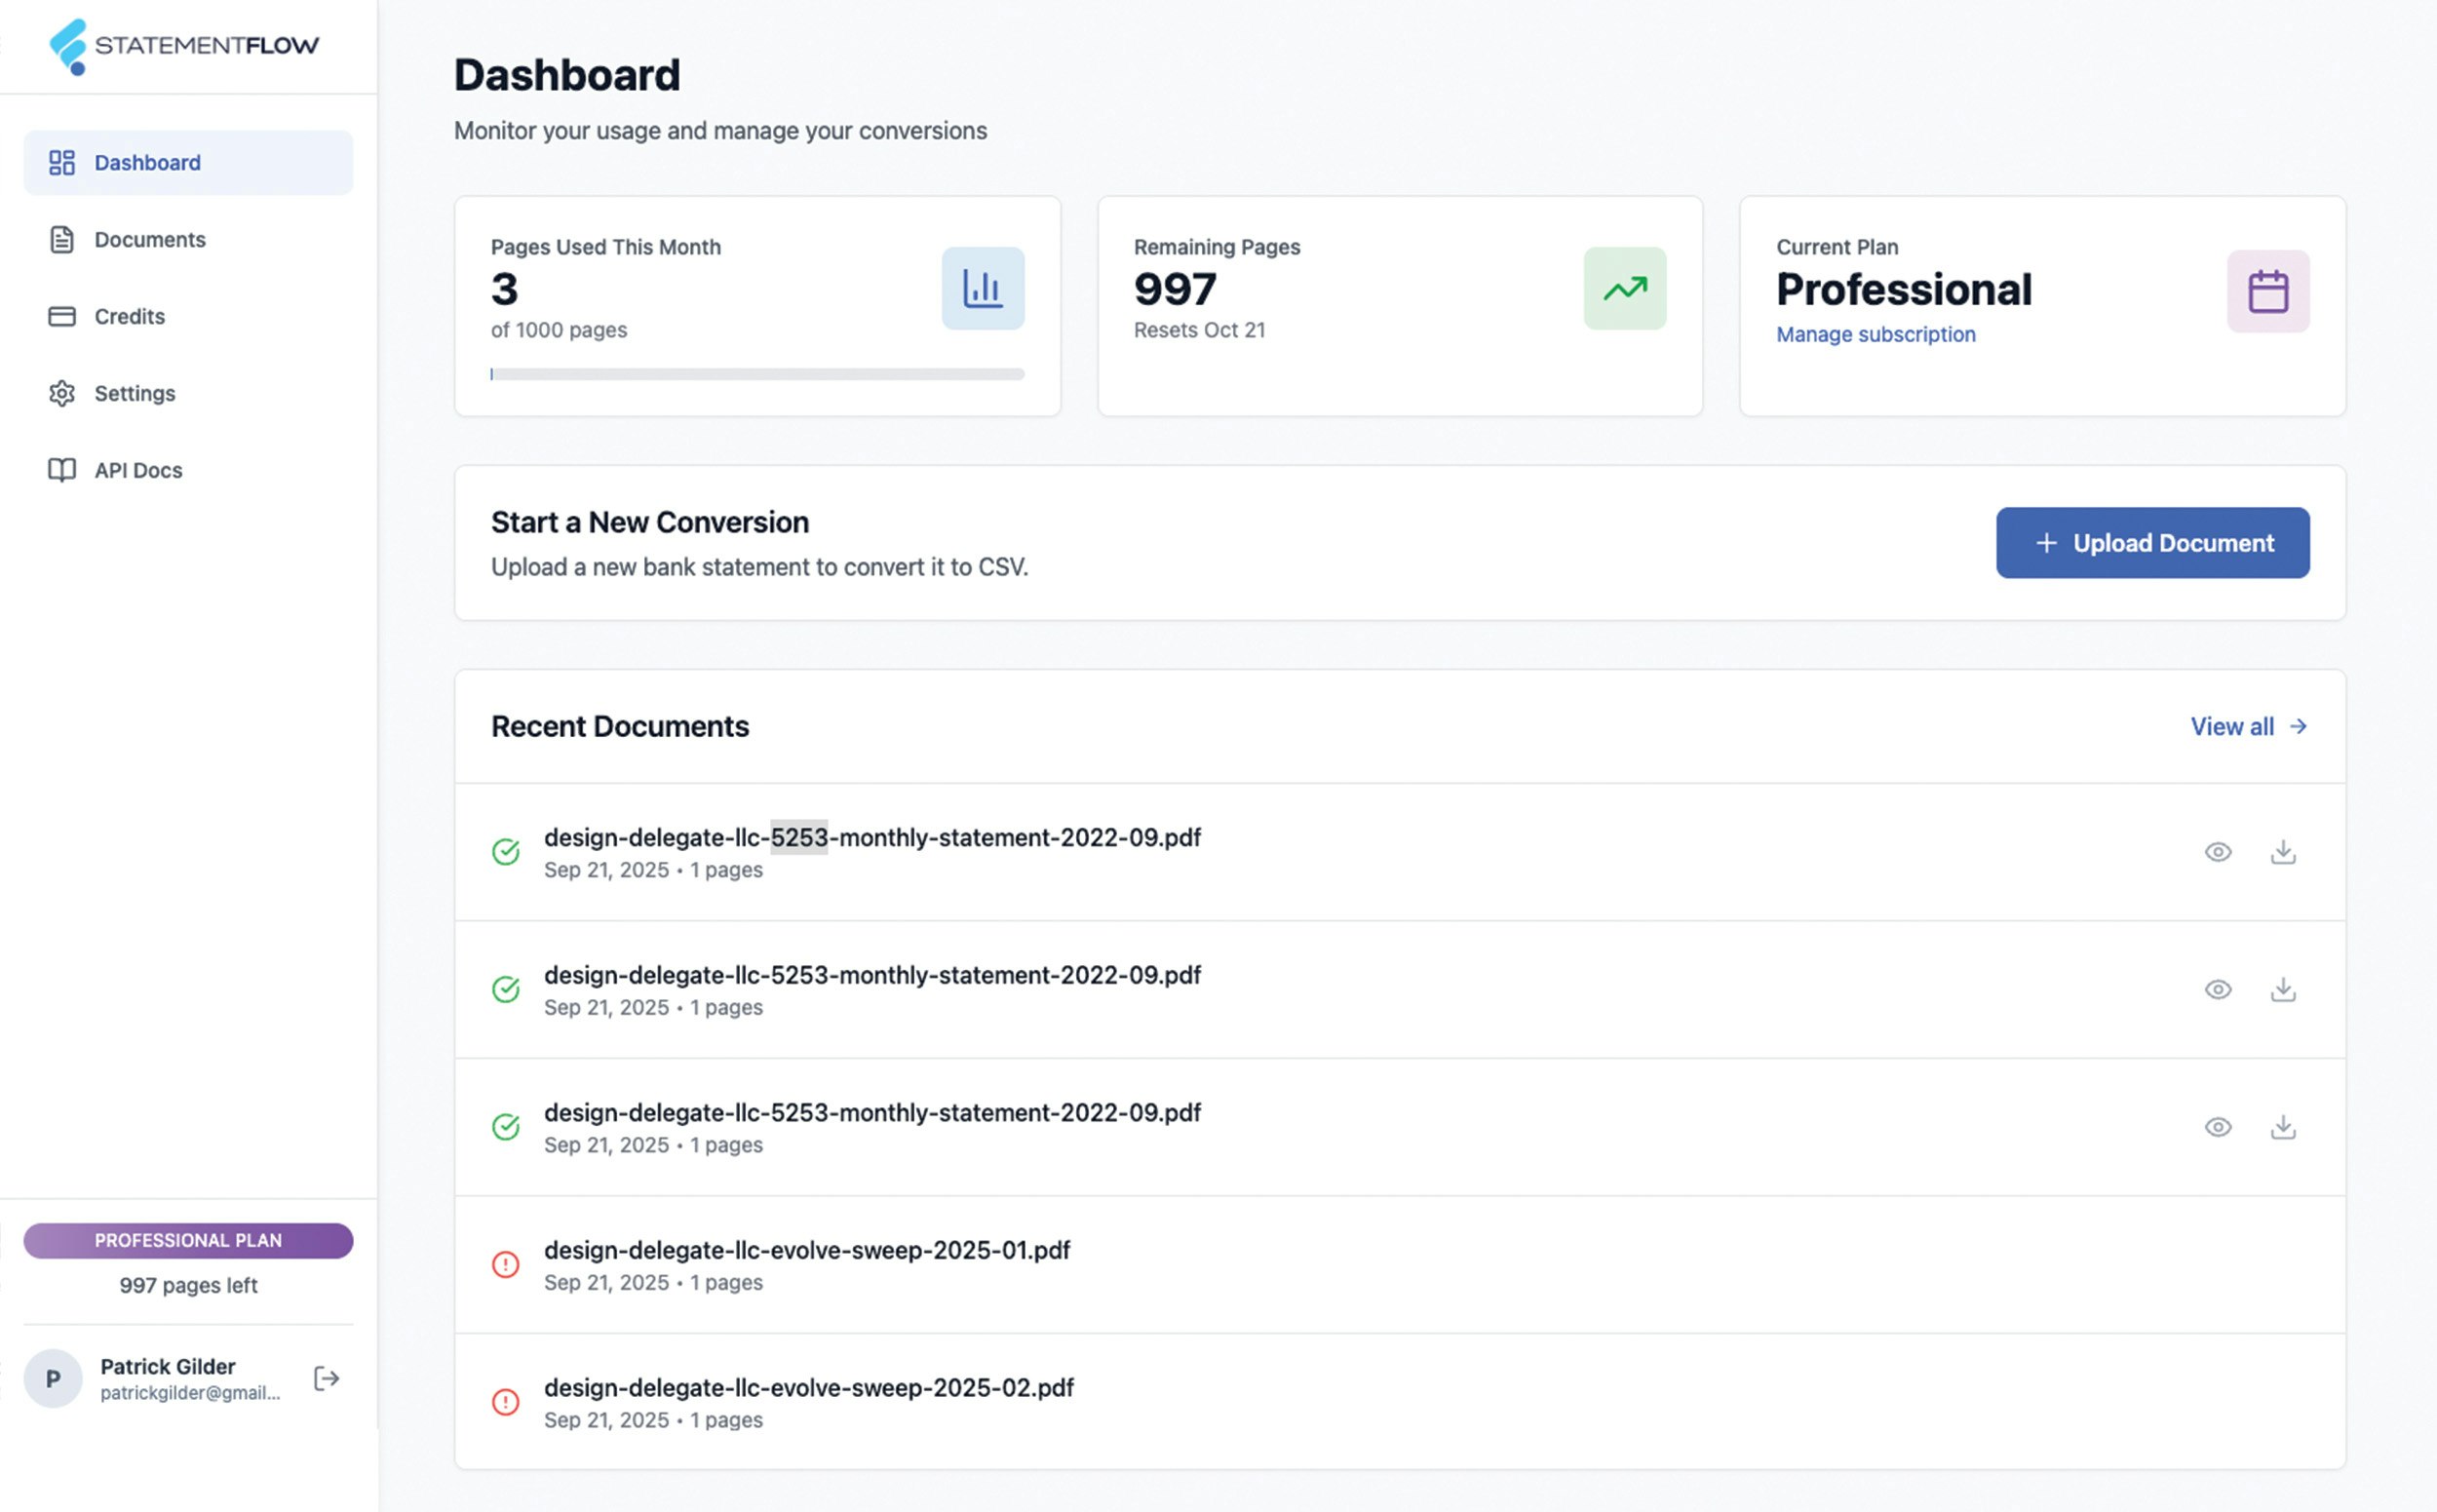Viewport: 2437px width, 1512px height.
Task: View third 5253 statement via eye icon
Action: [x=2217, y=1127]
